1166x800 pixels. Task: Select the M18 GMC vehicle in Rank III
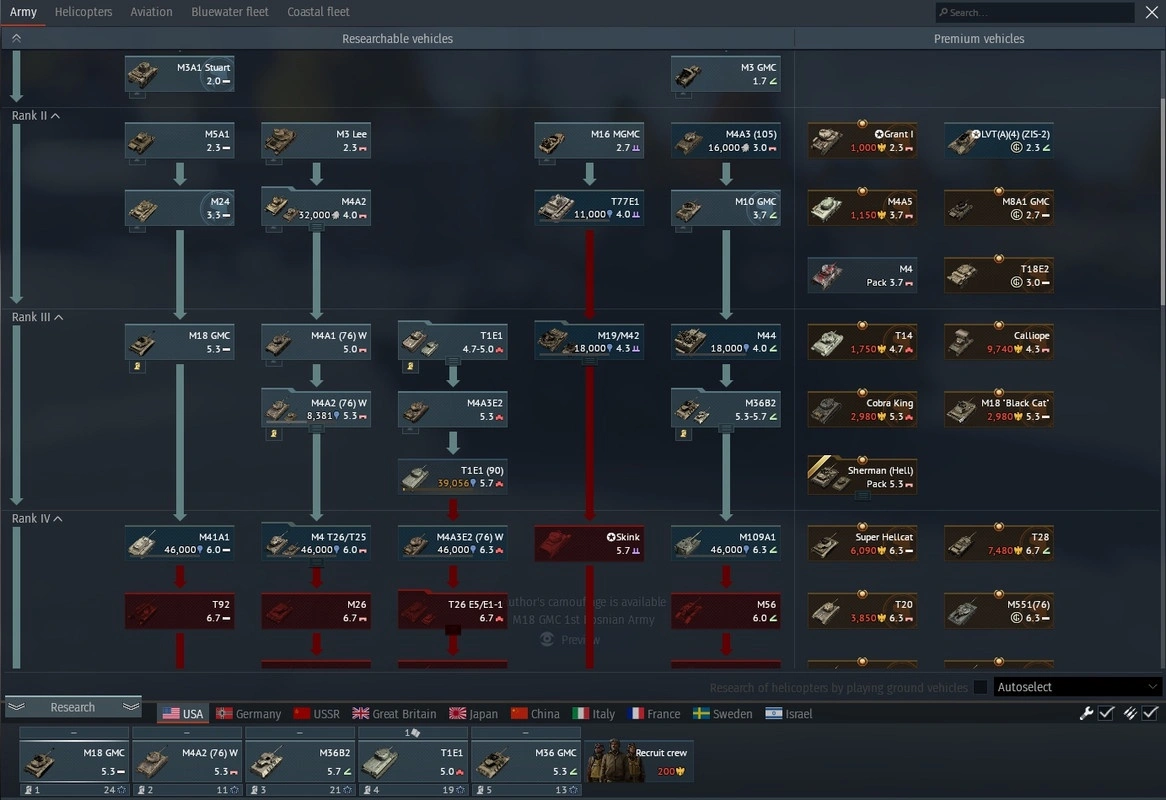tap(180, 342)
